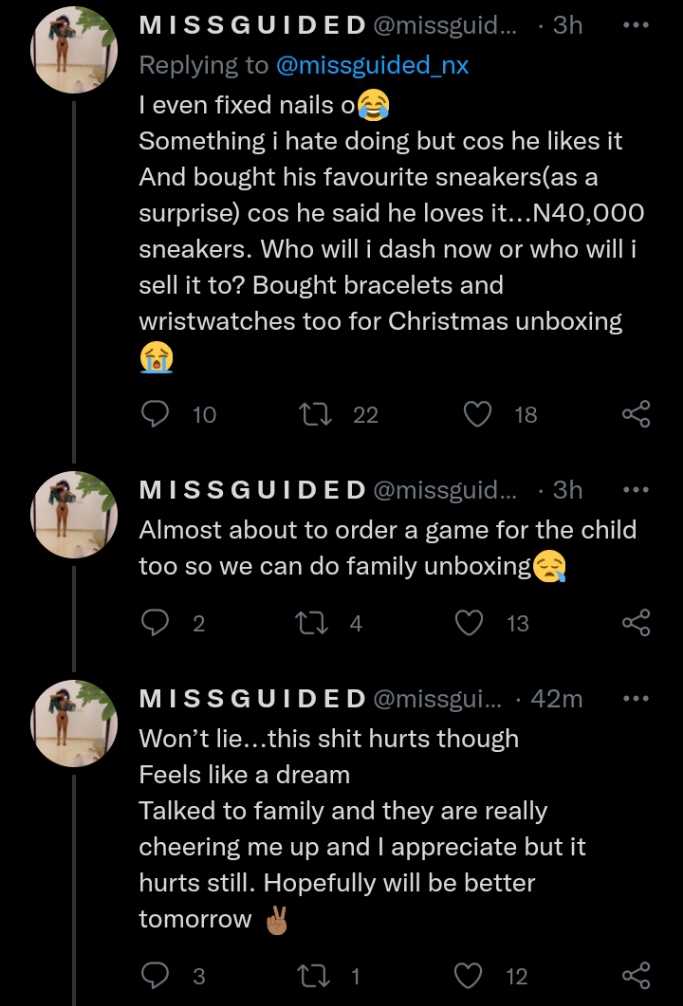
Task: Click the avatar on the 42m tweet
Action: pyautogui.click(x=75, y=722)
